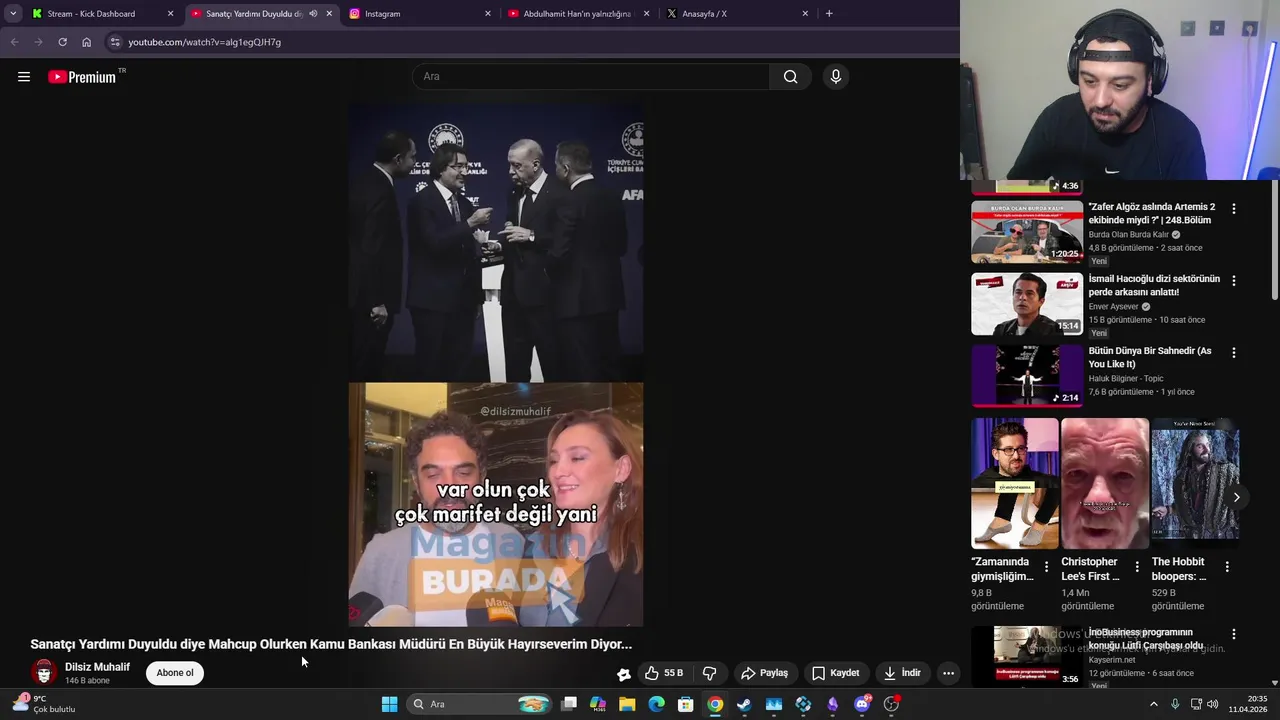Open more actions ellipsis below video
This screenshot has width=1280, height=720.
948,673
